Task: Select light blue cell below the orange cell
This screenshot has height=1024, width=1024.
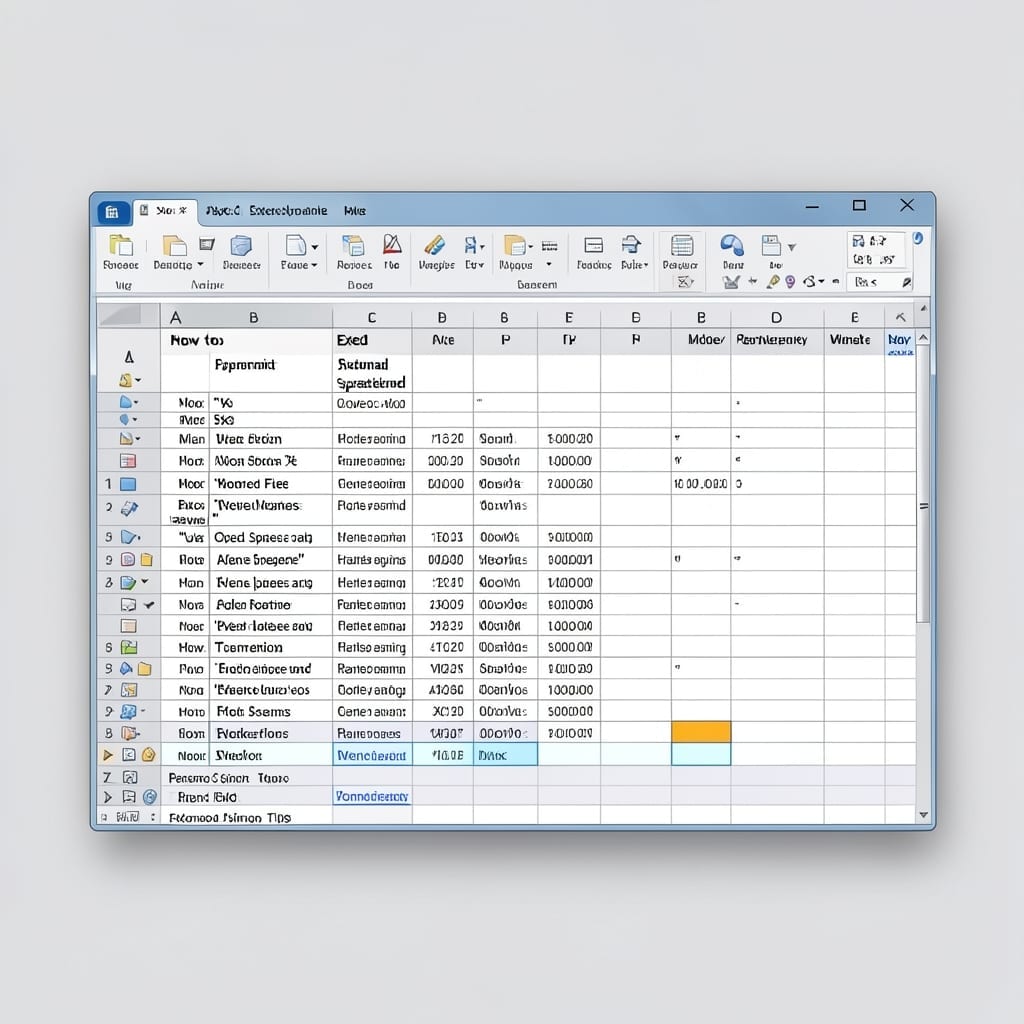Action: tap(701, 754)
